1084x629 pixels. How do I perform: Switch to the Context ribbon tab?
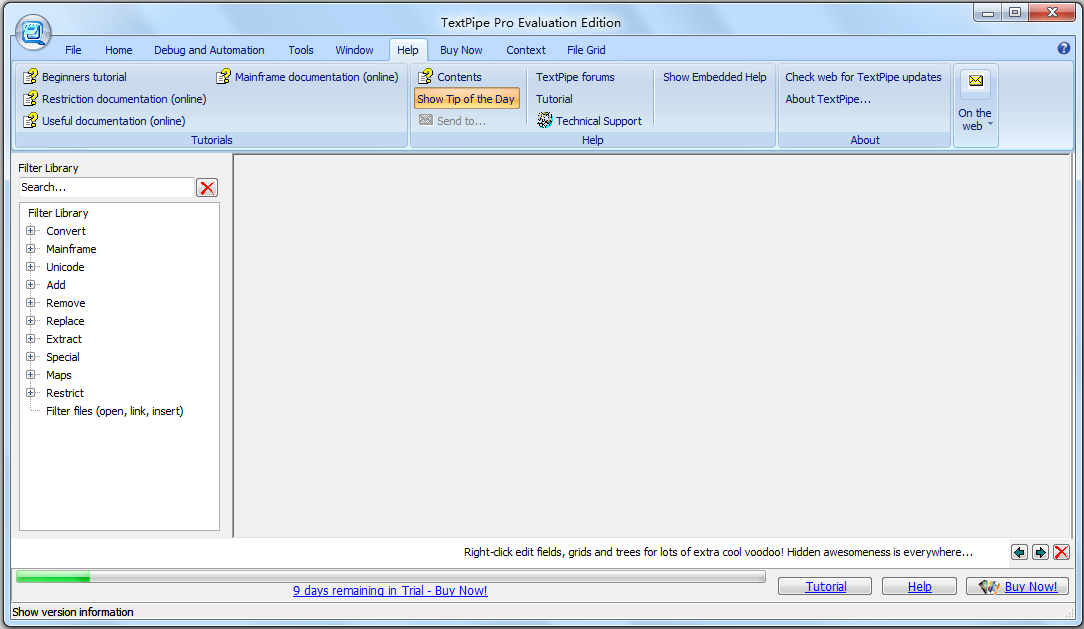525,50
